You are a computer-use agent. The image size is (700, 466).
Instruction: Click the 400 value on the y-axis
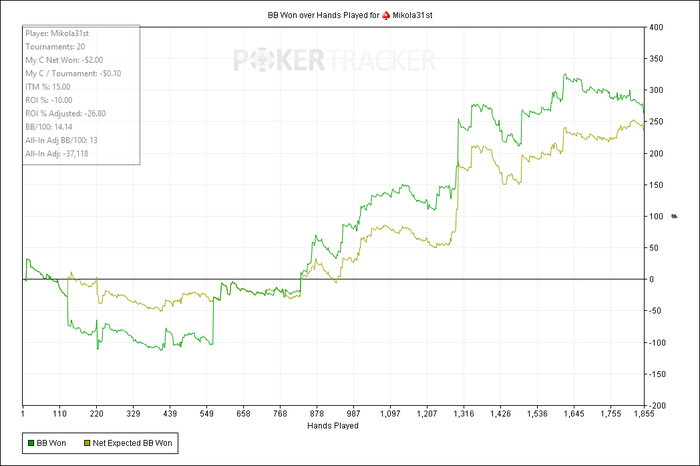pos(656,27)
